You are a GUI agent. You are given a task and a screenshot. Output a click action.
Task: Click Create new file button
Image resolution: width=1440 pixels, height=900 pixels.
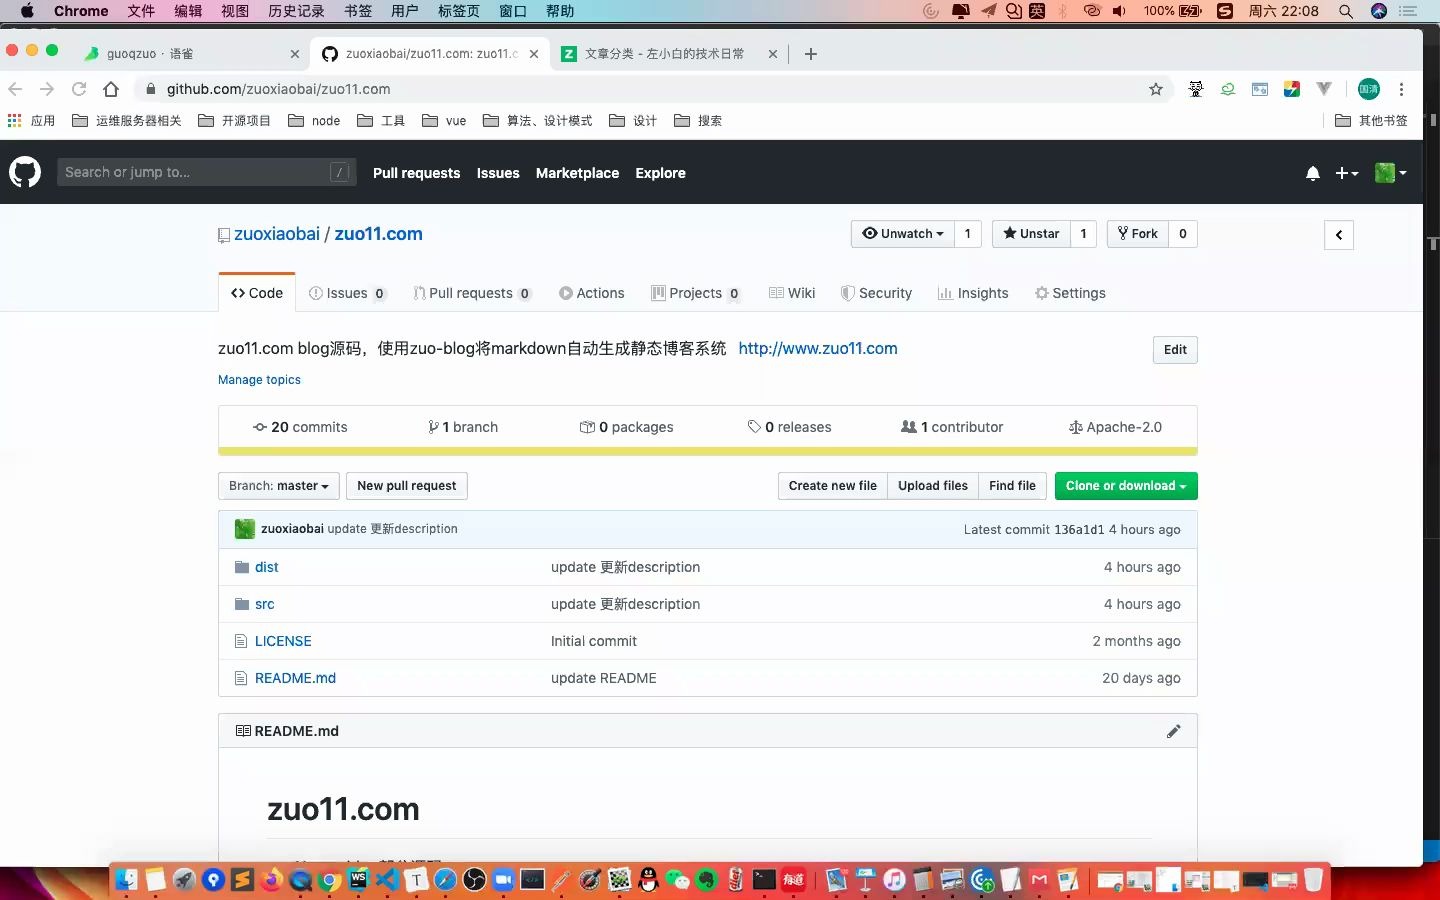(832, 486)
